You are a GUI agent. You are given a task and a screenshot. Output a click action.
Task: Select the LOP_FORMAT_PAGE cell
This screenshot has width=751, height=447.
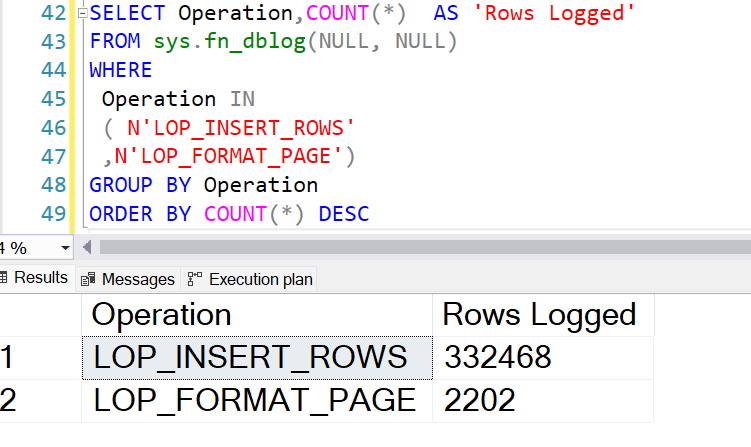coord(257,401)
